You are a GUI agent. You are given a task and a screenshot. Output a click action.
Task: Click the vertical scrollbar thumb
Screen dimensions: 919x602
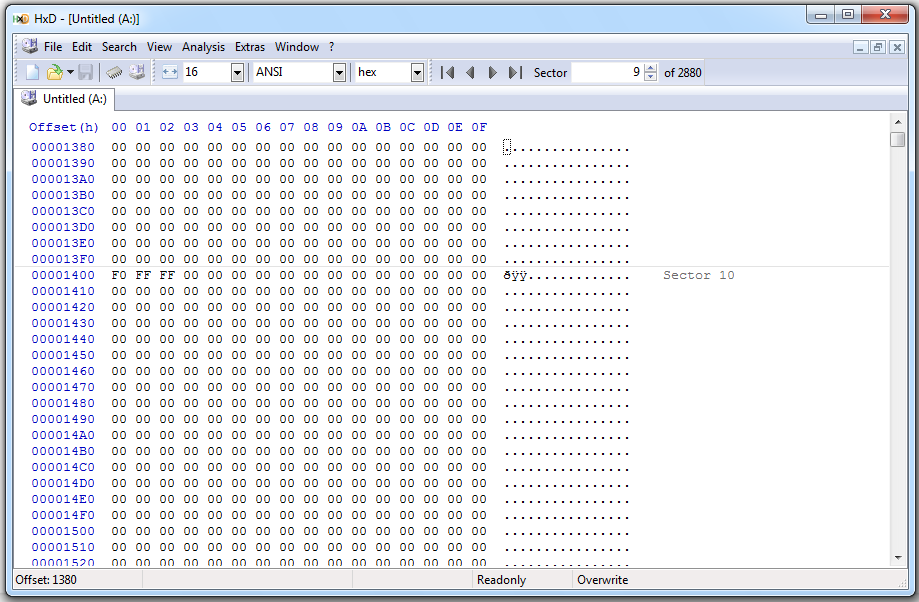tap(897, 140)
